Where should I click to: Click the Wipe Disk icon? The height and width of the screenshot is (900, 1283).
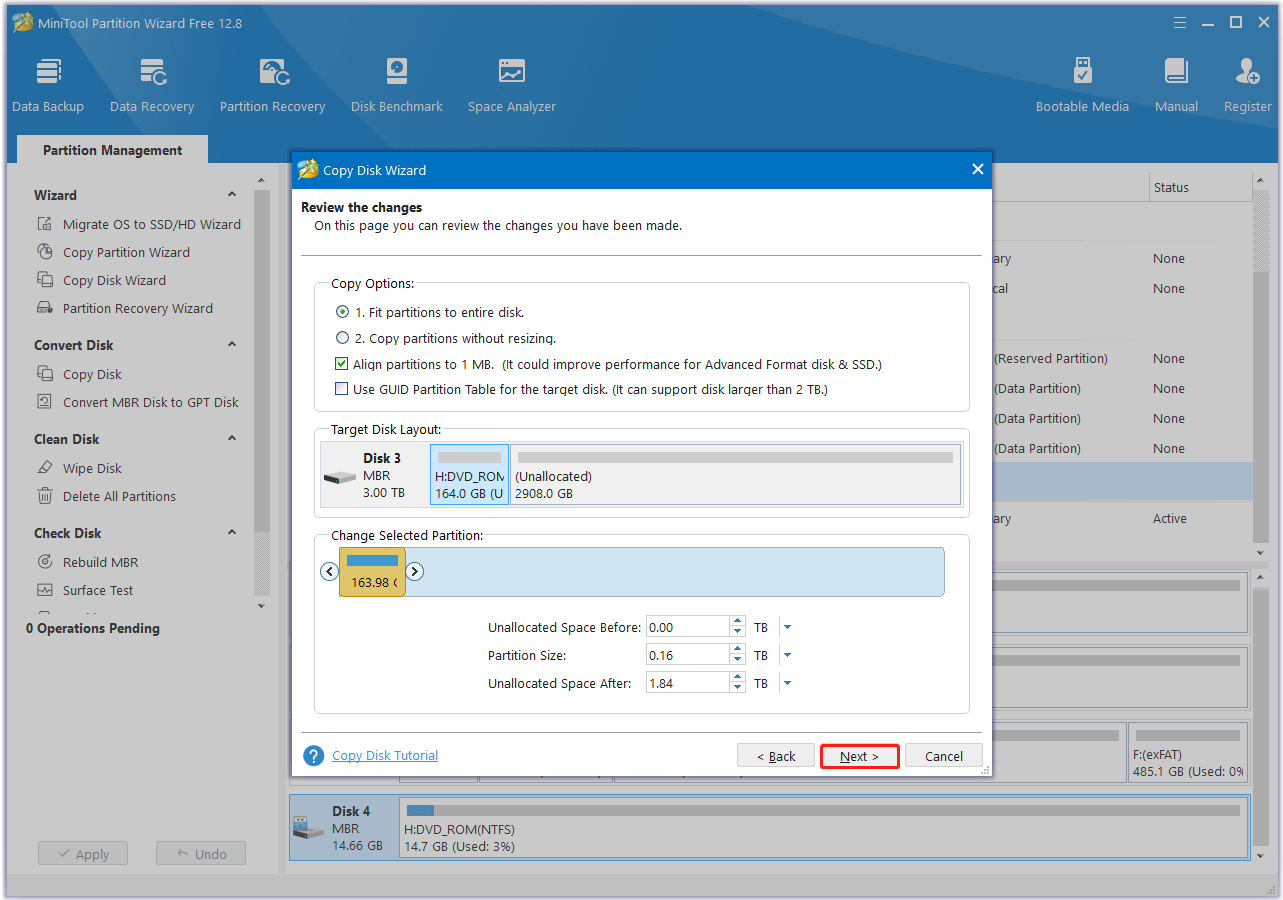pos(45,468)
